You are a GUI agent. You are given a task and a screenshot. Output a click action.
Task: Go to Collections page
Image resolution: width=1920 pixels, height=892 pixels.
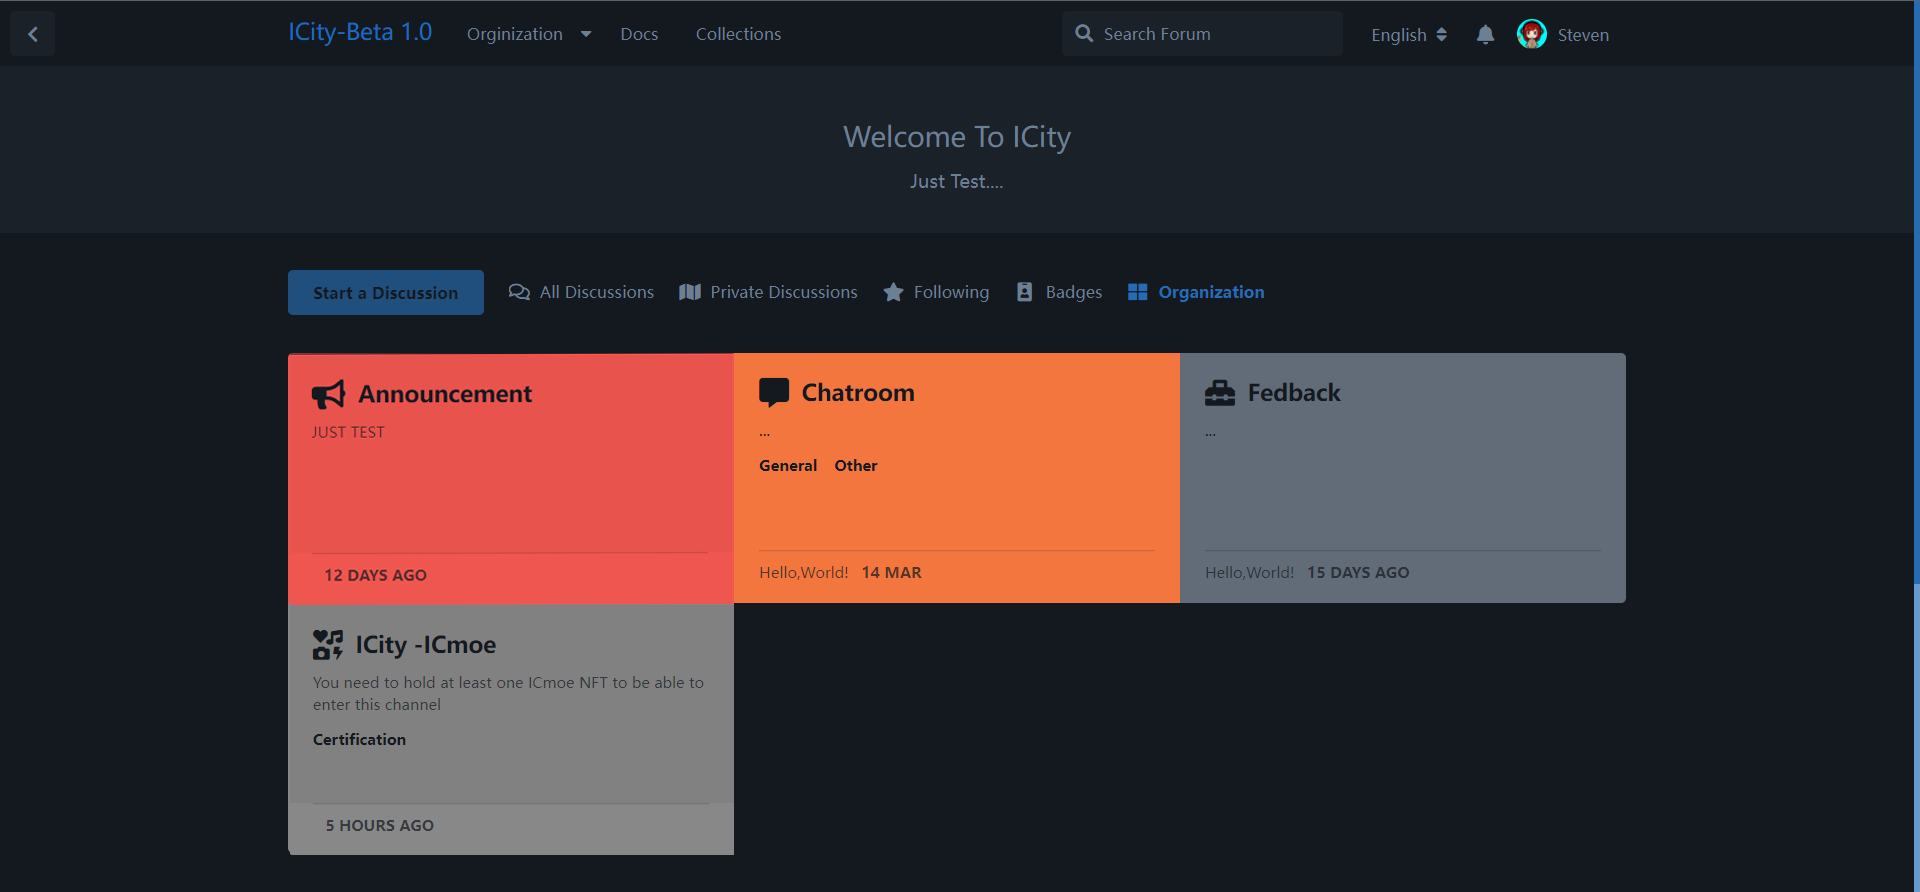pyautogui.click(x=738, y=34)
